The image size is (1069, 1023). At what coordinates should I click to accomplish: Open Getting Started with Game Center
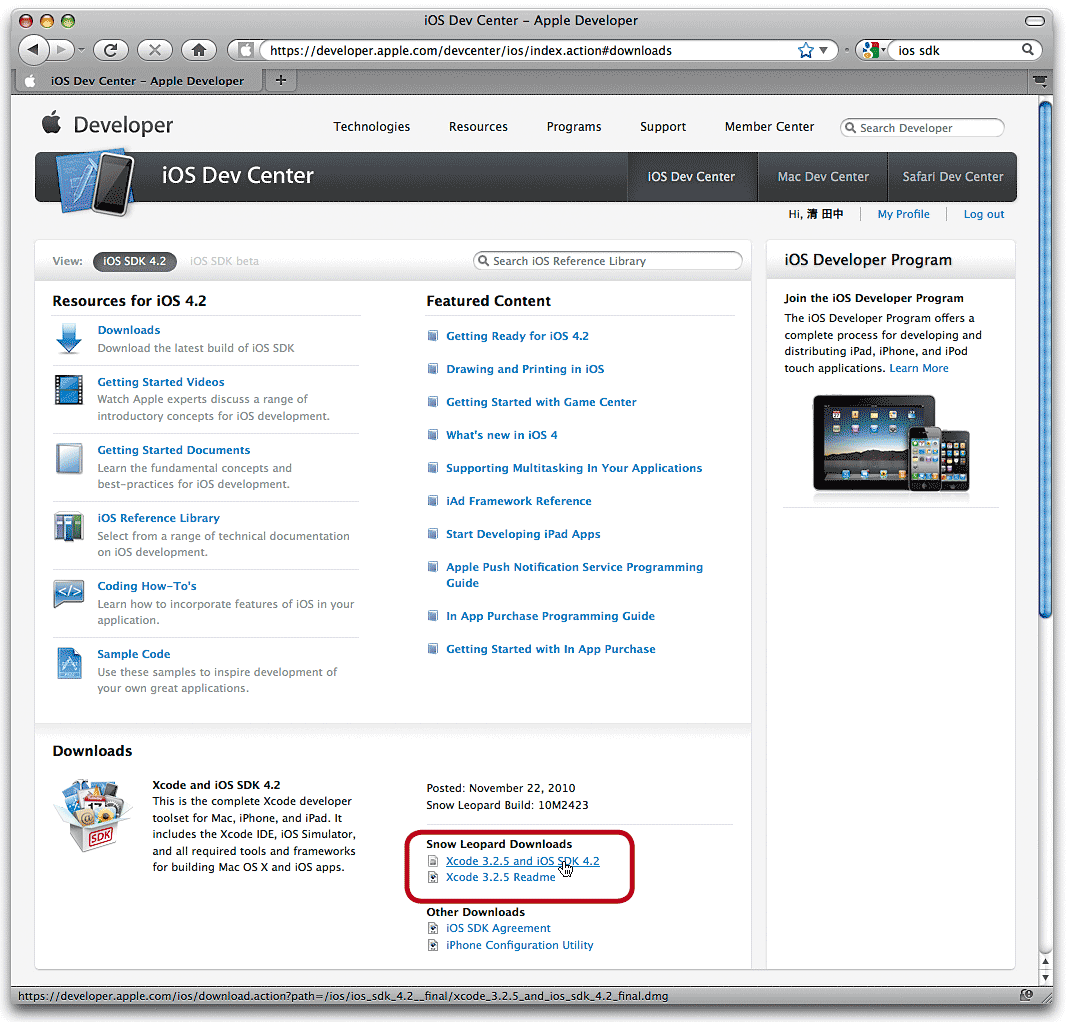coord(541,402)
